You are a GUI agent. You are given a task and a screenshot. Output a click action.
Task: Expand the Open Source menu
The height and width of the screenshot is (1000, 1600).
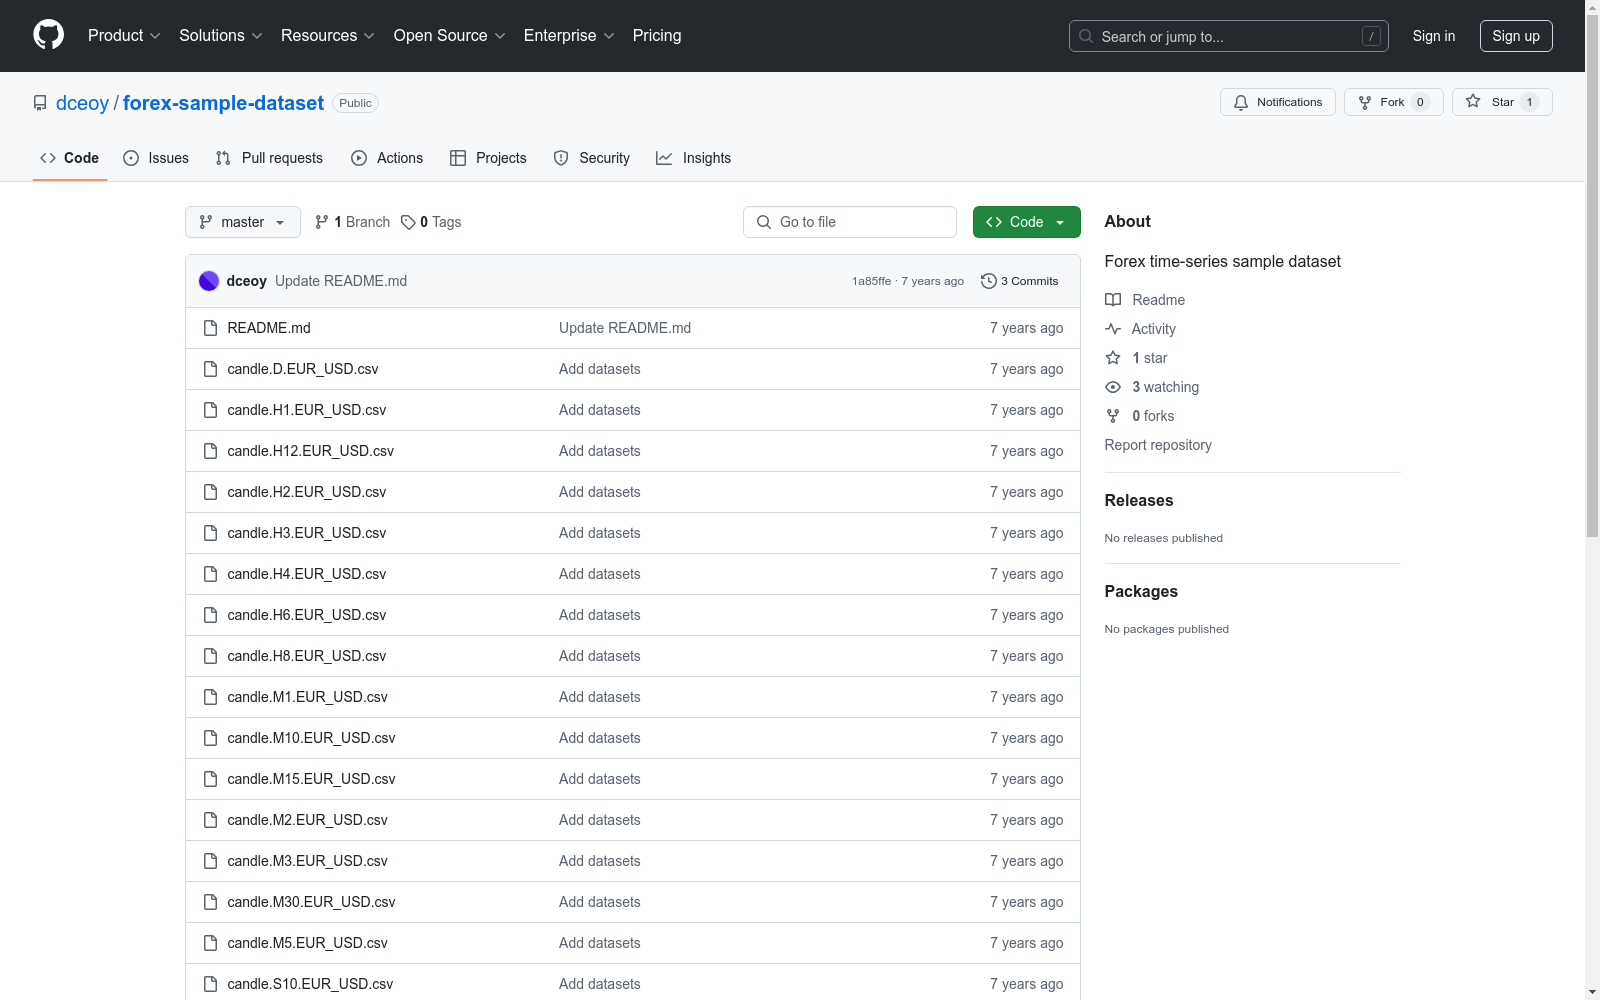450,36
